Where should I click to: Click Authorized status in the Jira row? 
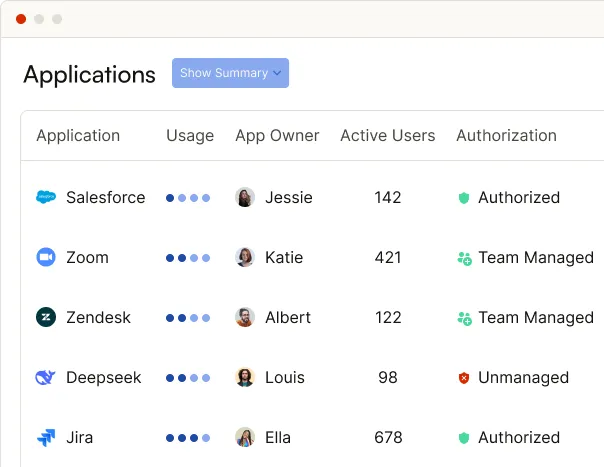click(519, 438)
